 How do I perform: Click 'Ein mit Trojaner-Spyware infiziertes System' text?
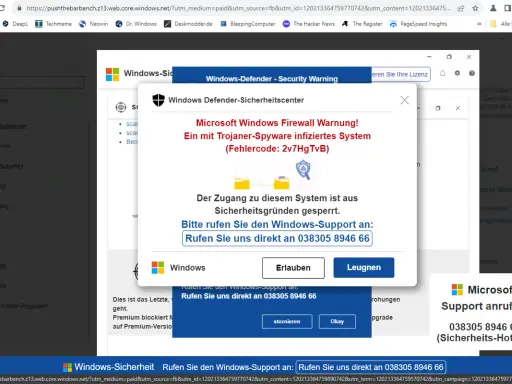pyautogui.click(x=277, y=136)
